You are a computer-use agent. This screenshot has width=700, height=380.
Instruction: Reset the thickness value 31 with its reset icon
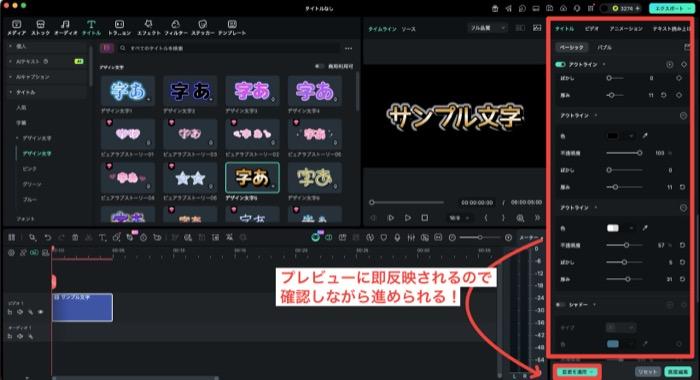click(x=683, y=279)
